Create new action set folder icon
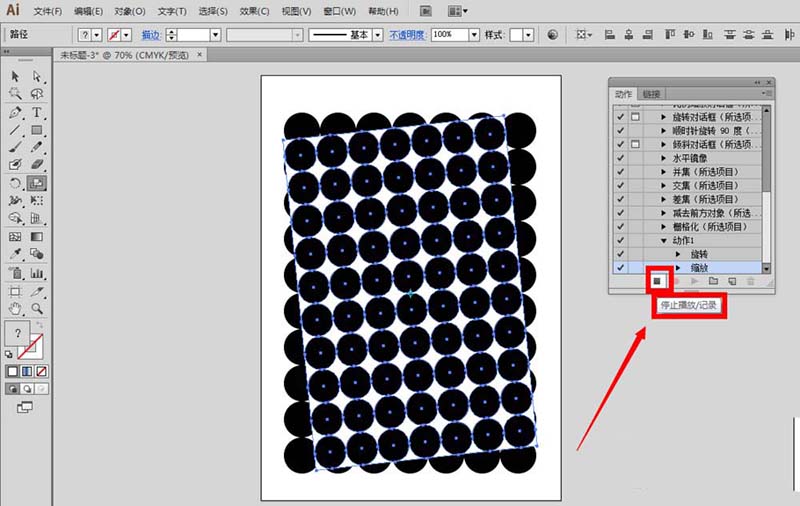The width and height of the screenshot is (800, 506). [713, 282]
